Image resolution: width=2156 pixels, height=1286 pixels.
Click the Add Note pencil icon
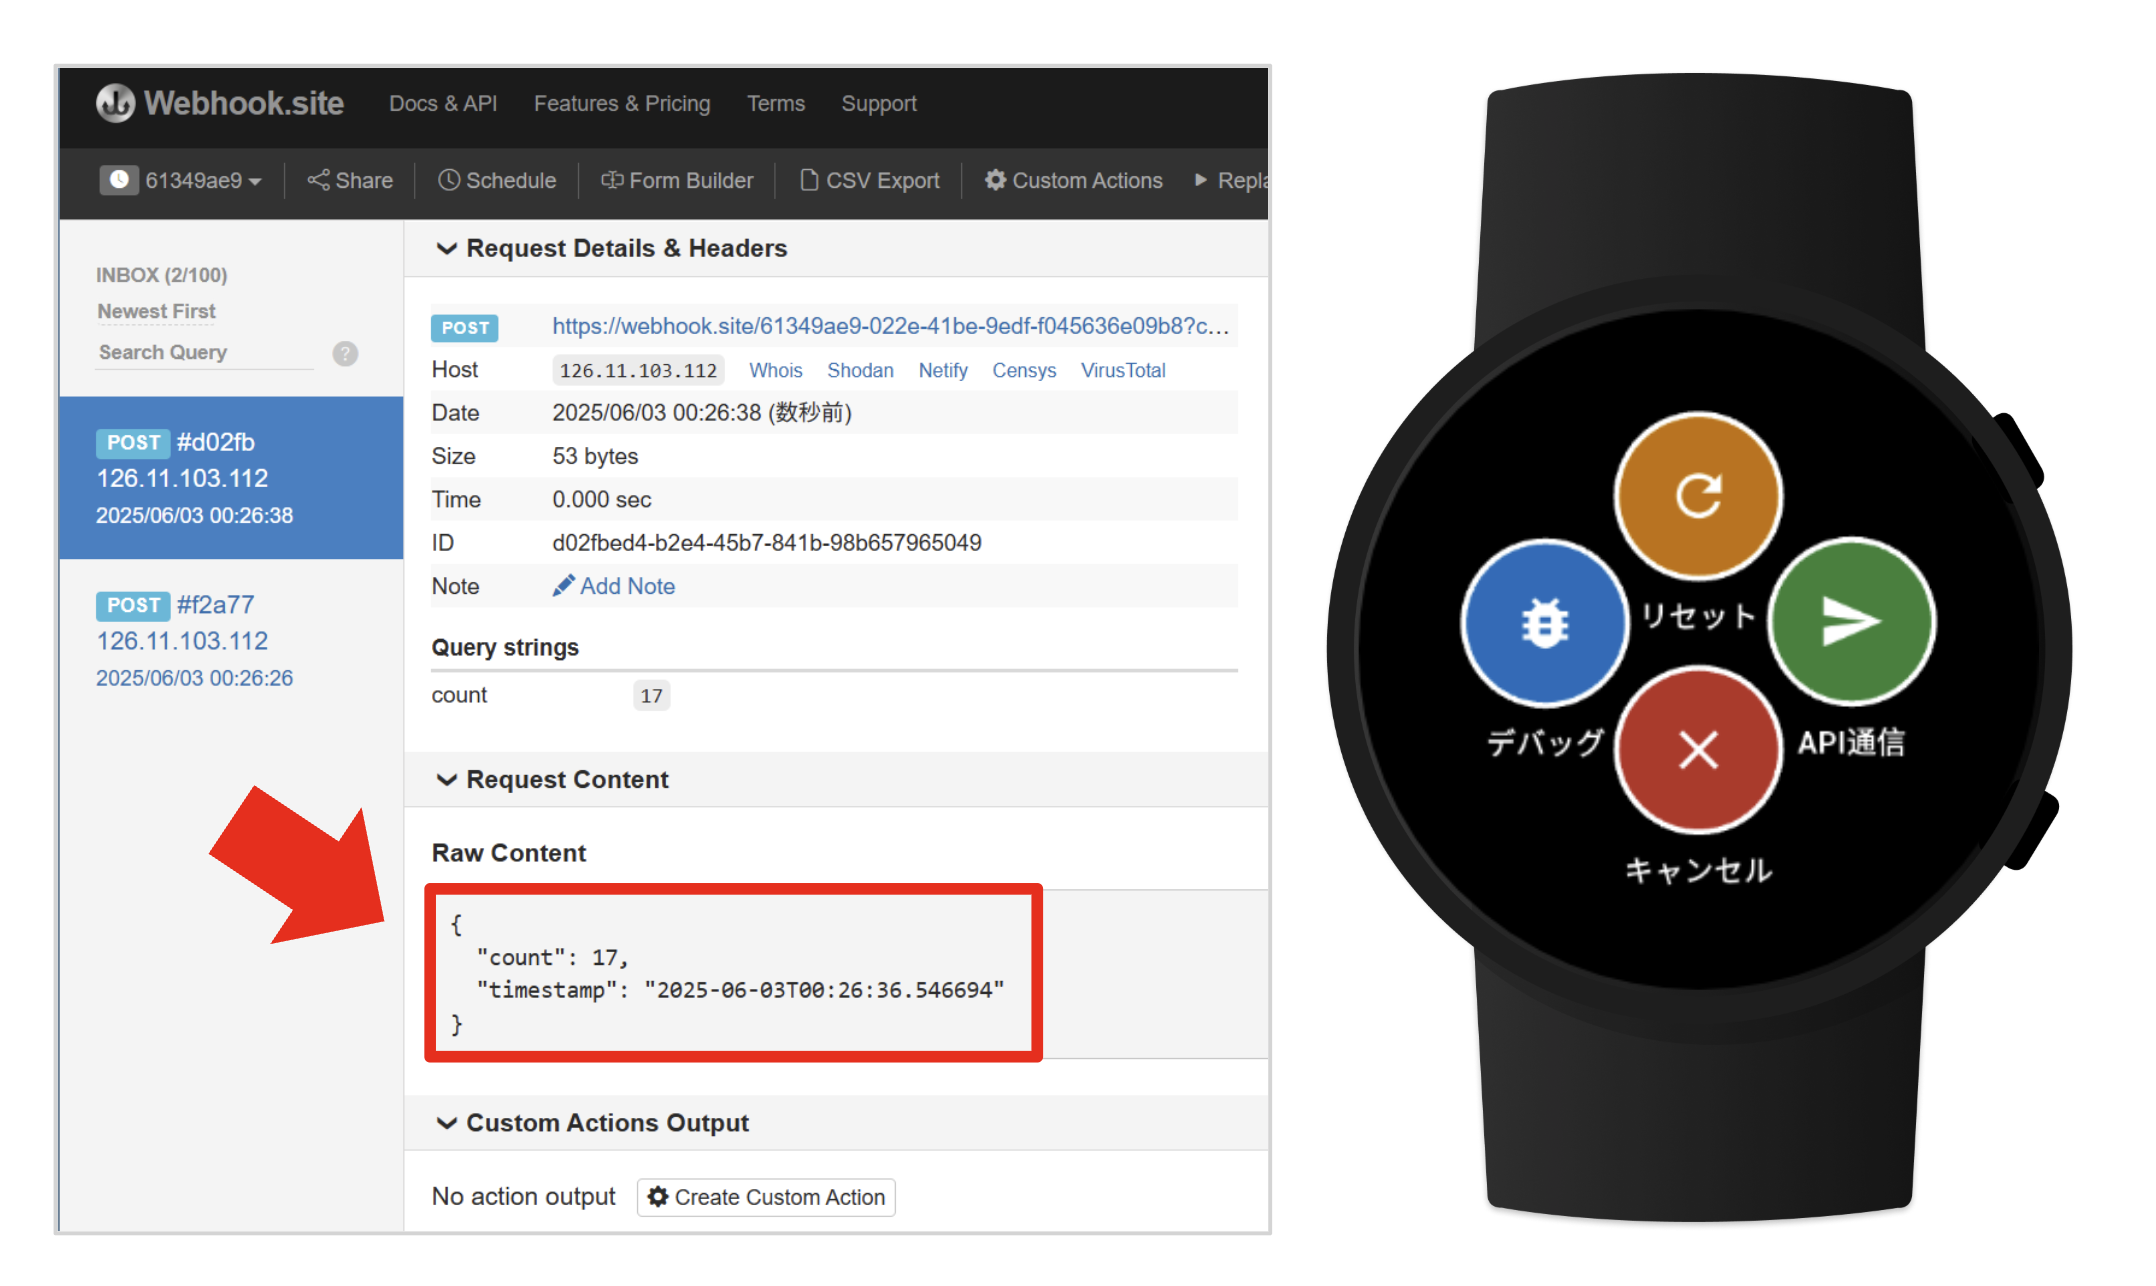click(x=563, y=586)
